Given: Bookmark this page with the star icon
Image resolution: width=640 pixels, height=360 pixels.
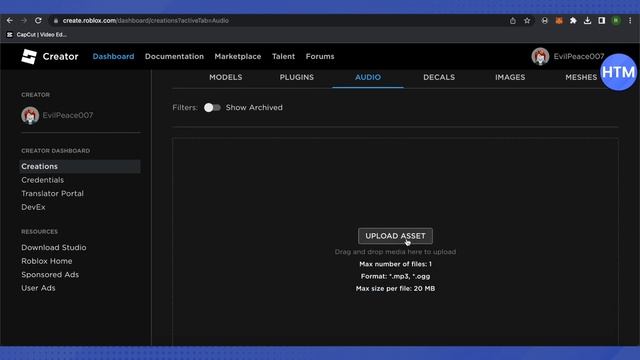Looking at the screenshot, I should [527, 20].
